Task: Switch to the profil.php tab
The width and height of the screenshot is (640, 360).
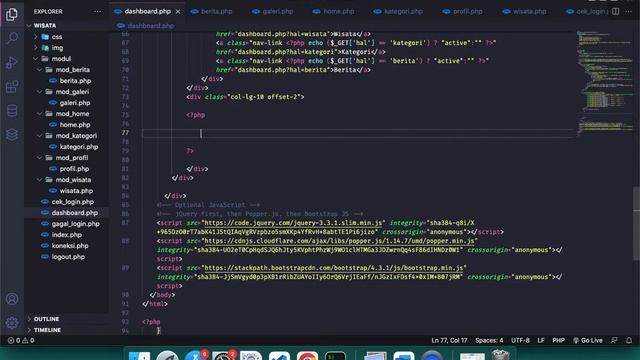Action: [x=463, y=11]
